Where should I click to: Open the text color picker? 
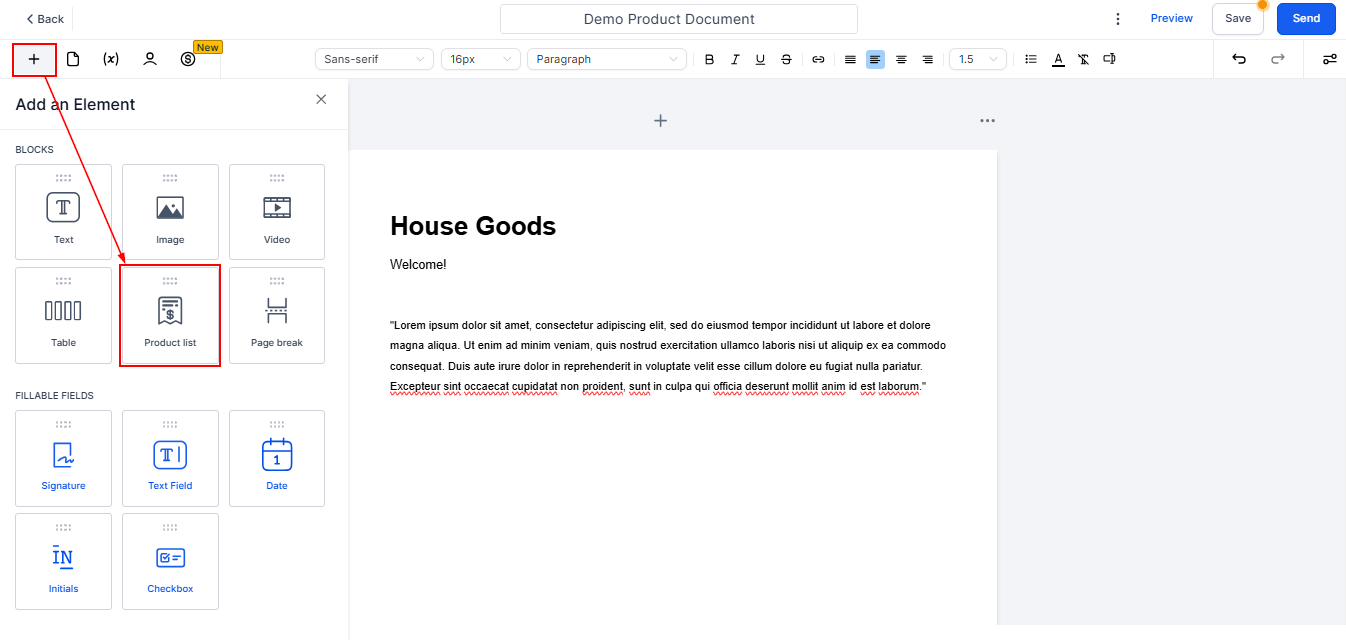tap(1058, 59)
